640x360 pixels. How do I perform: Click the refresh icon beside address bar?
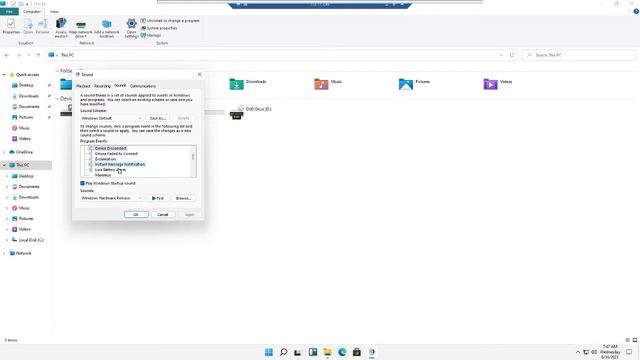coord(512,55)
